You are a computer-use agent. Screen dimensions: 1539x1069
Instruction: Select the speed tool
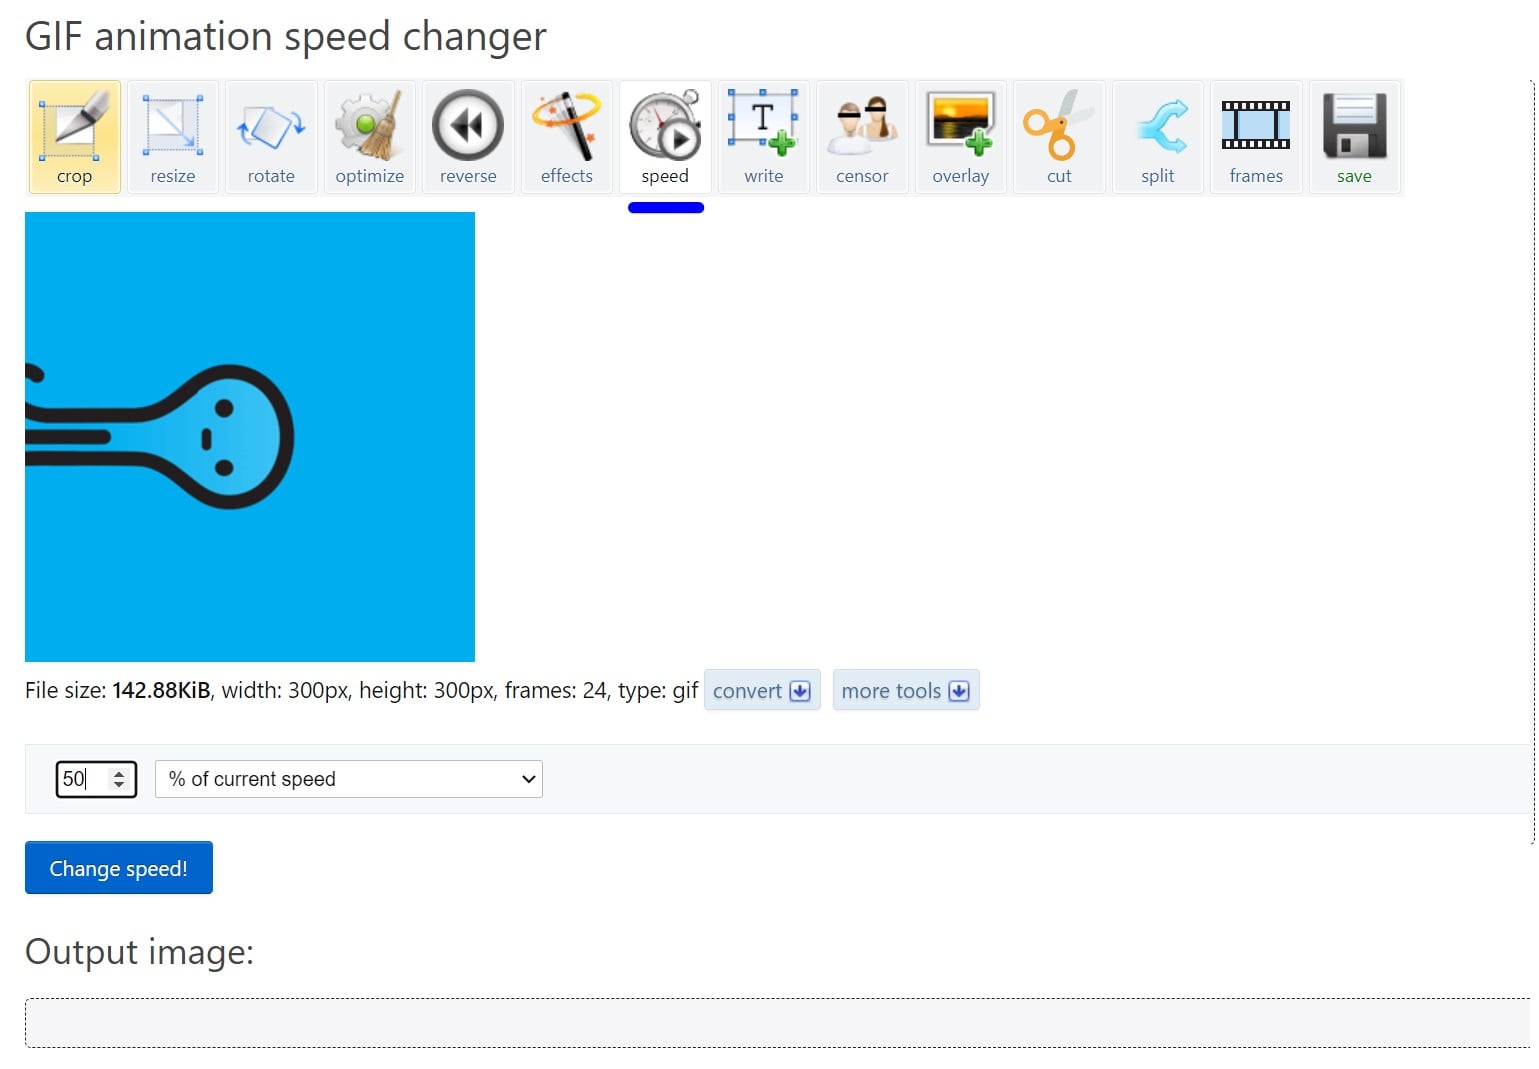pos(665,137)
